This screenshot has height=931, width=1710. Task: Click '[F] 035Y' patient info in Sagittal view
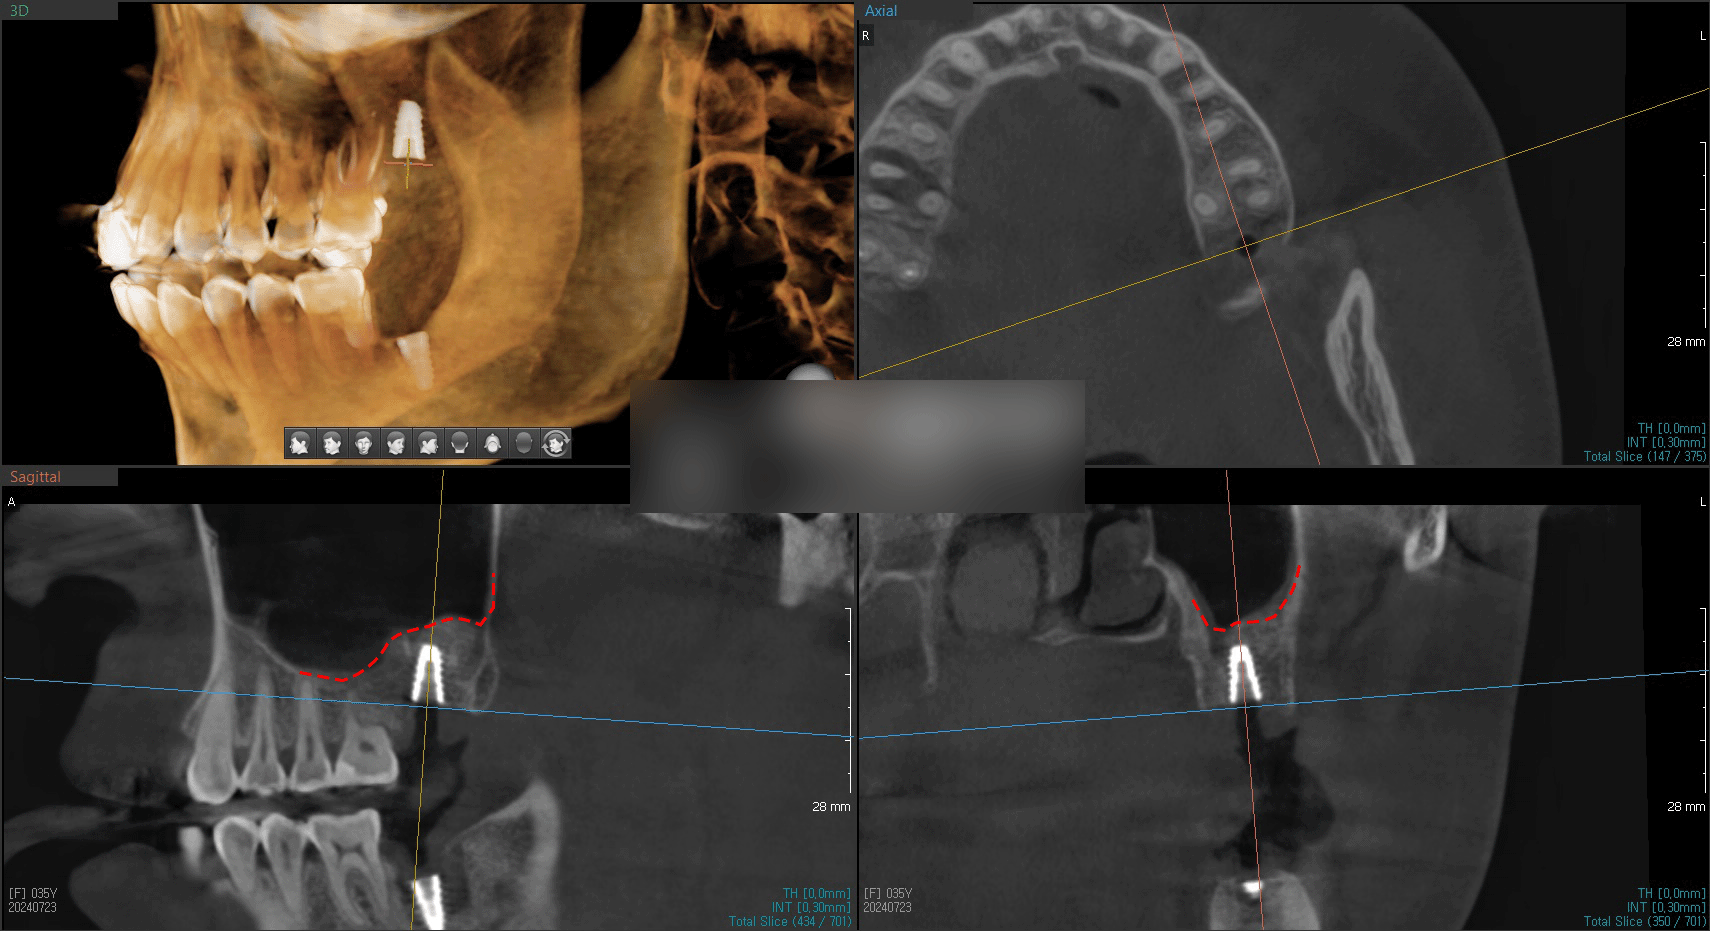pyautogui.click(x=33, y=893)
